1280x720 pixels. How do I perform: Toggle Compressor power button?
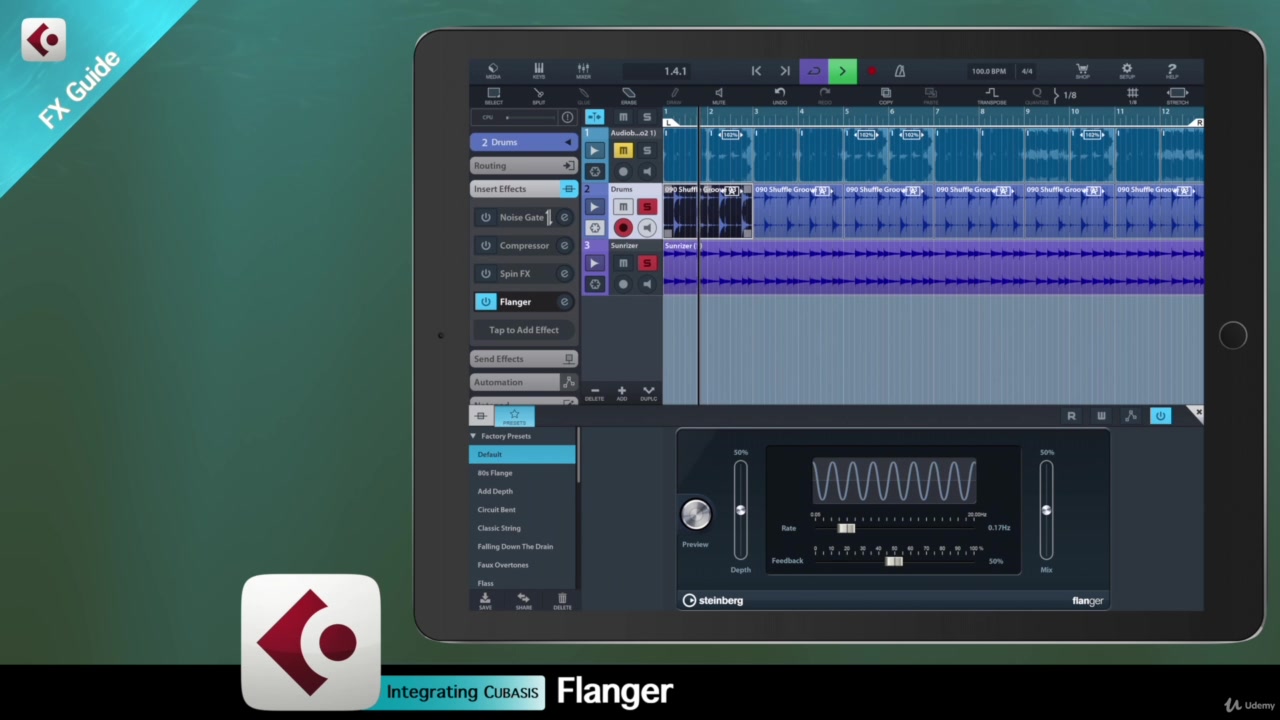coord(486,245)
